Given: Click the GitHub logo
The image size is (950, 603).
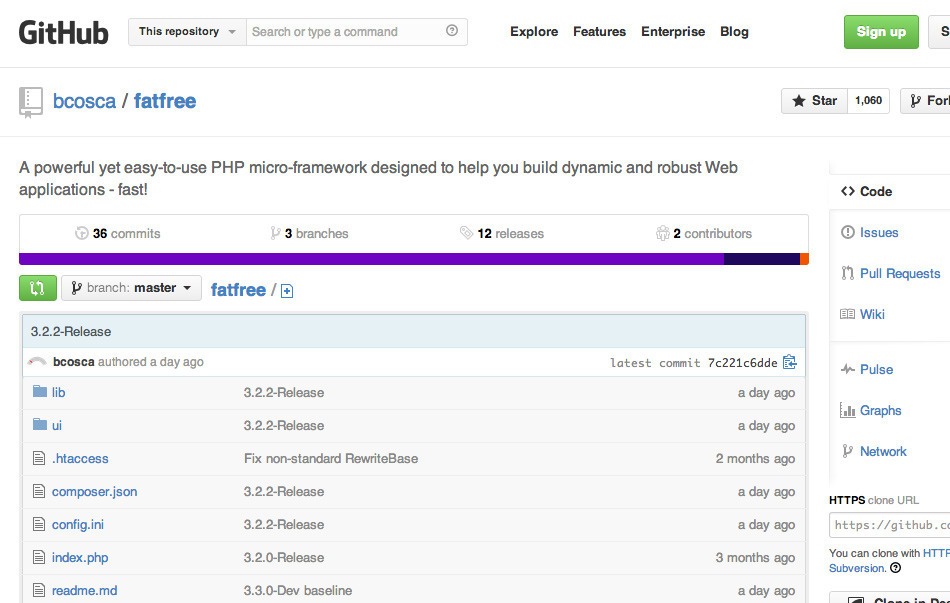Looking at the screenshot, I should point(64,33).
